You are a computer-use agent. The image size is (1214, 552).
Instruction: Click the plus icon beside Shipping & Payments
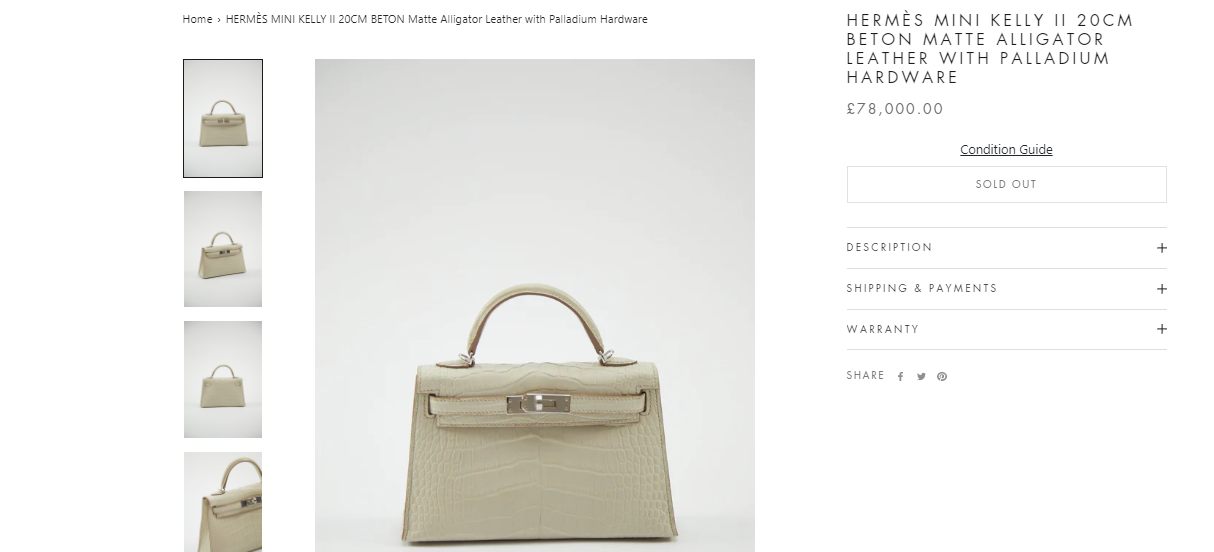click(1162, 289)
